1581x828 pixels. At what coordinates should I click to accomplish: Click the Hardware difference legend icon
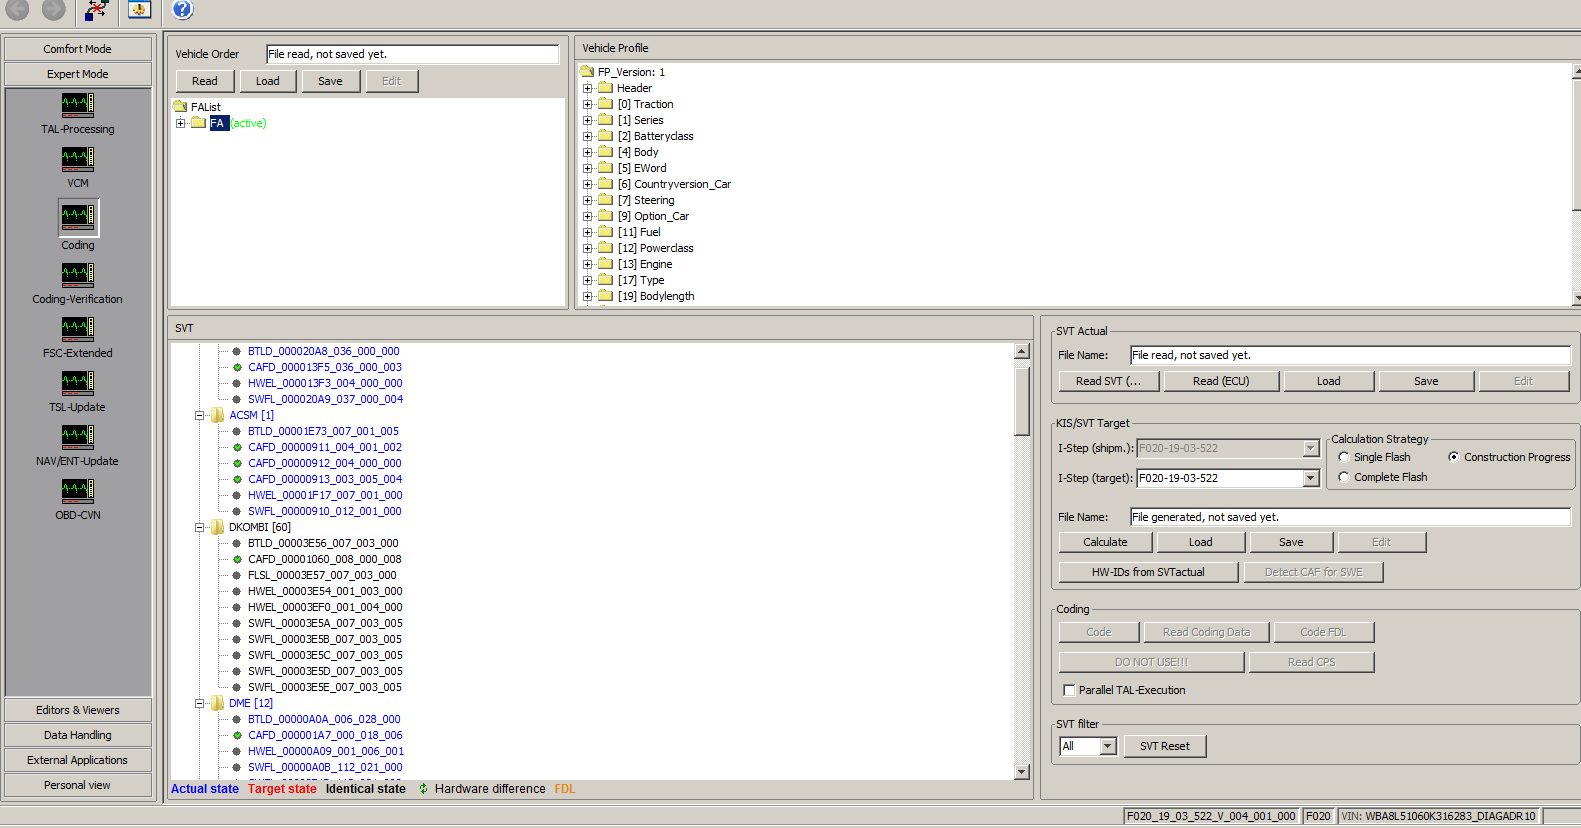[x=423, y=789]
